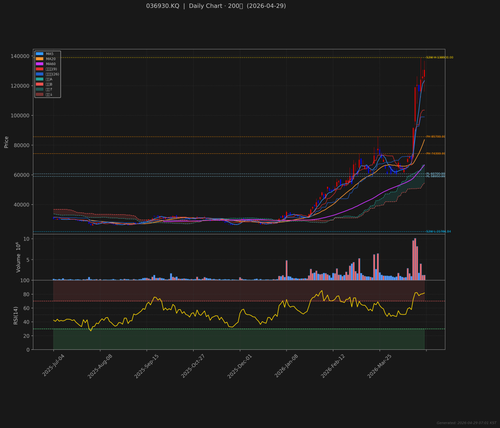Click the date label 2026-Jan-08
The width and height of the screenshot is (500, 428).
click(x=286, y=366)
